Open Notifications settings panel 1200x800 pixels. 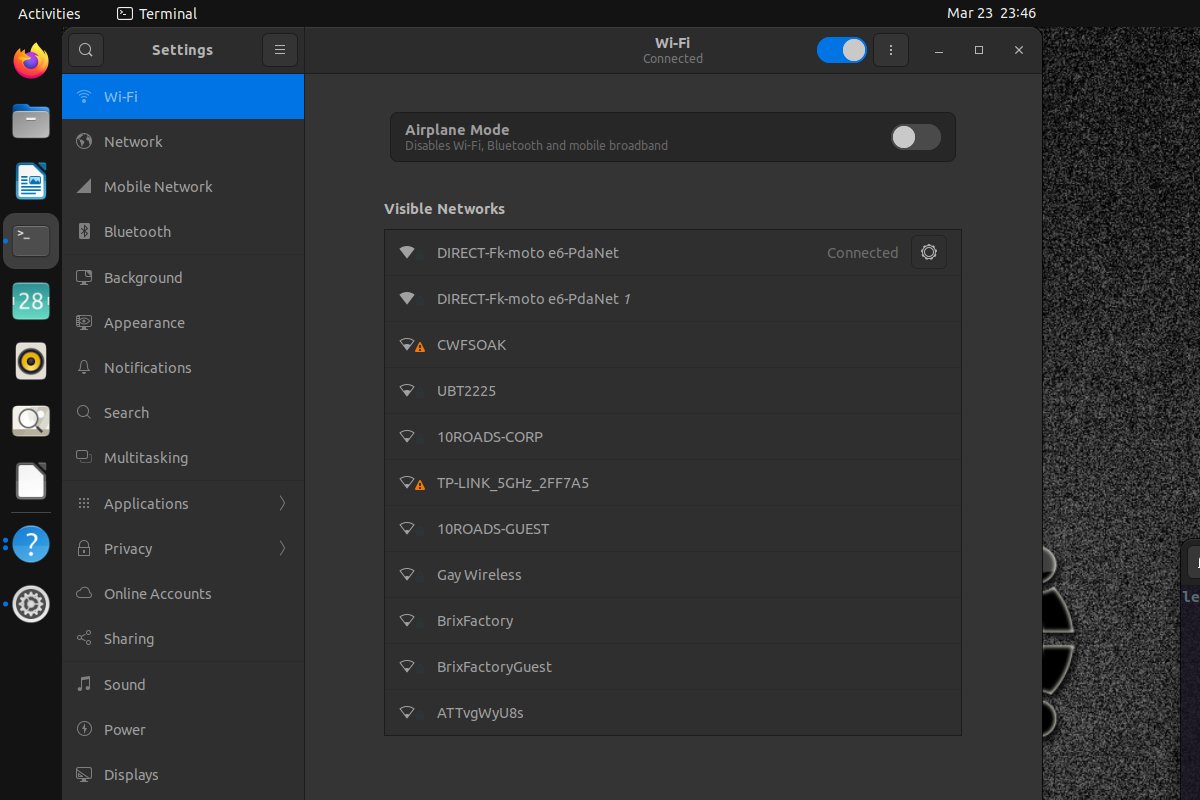coord(183,368)
